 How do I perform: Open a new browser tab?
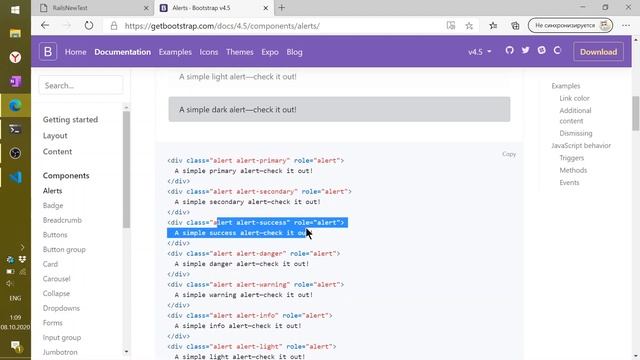[x=282, y=8]
